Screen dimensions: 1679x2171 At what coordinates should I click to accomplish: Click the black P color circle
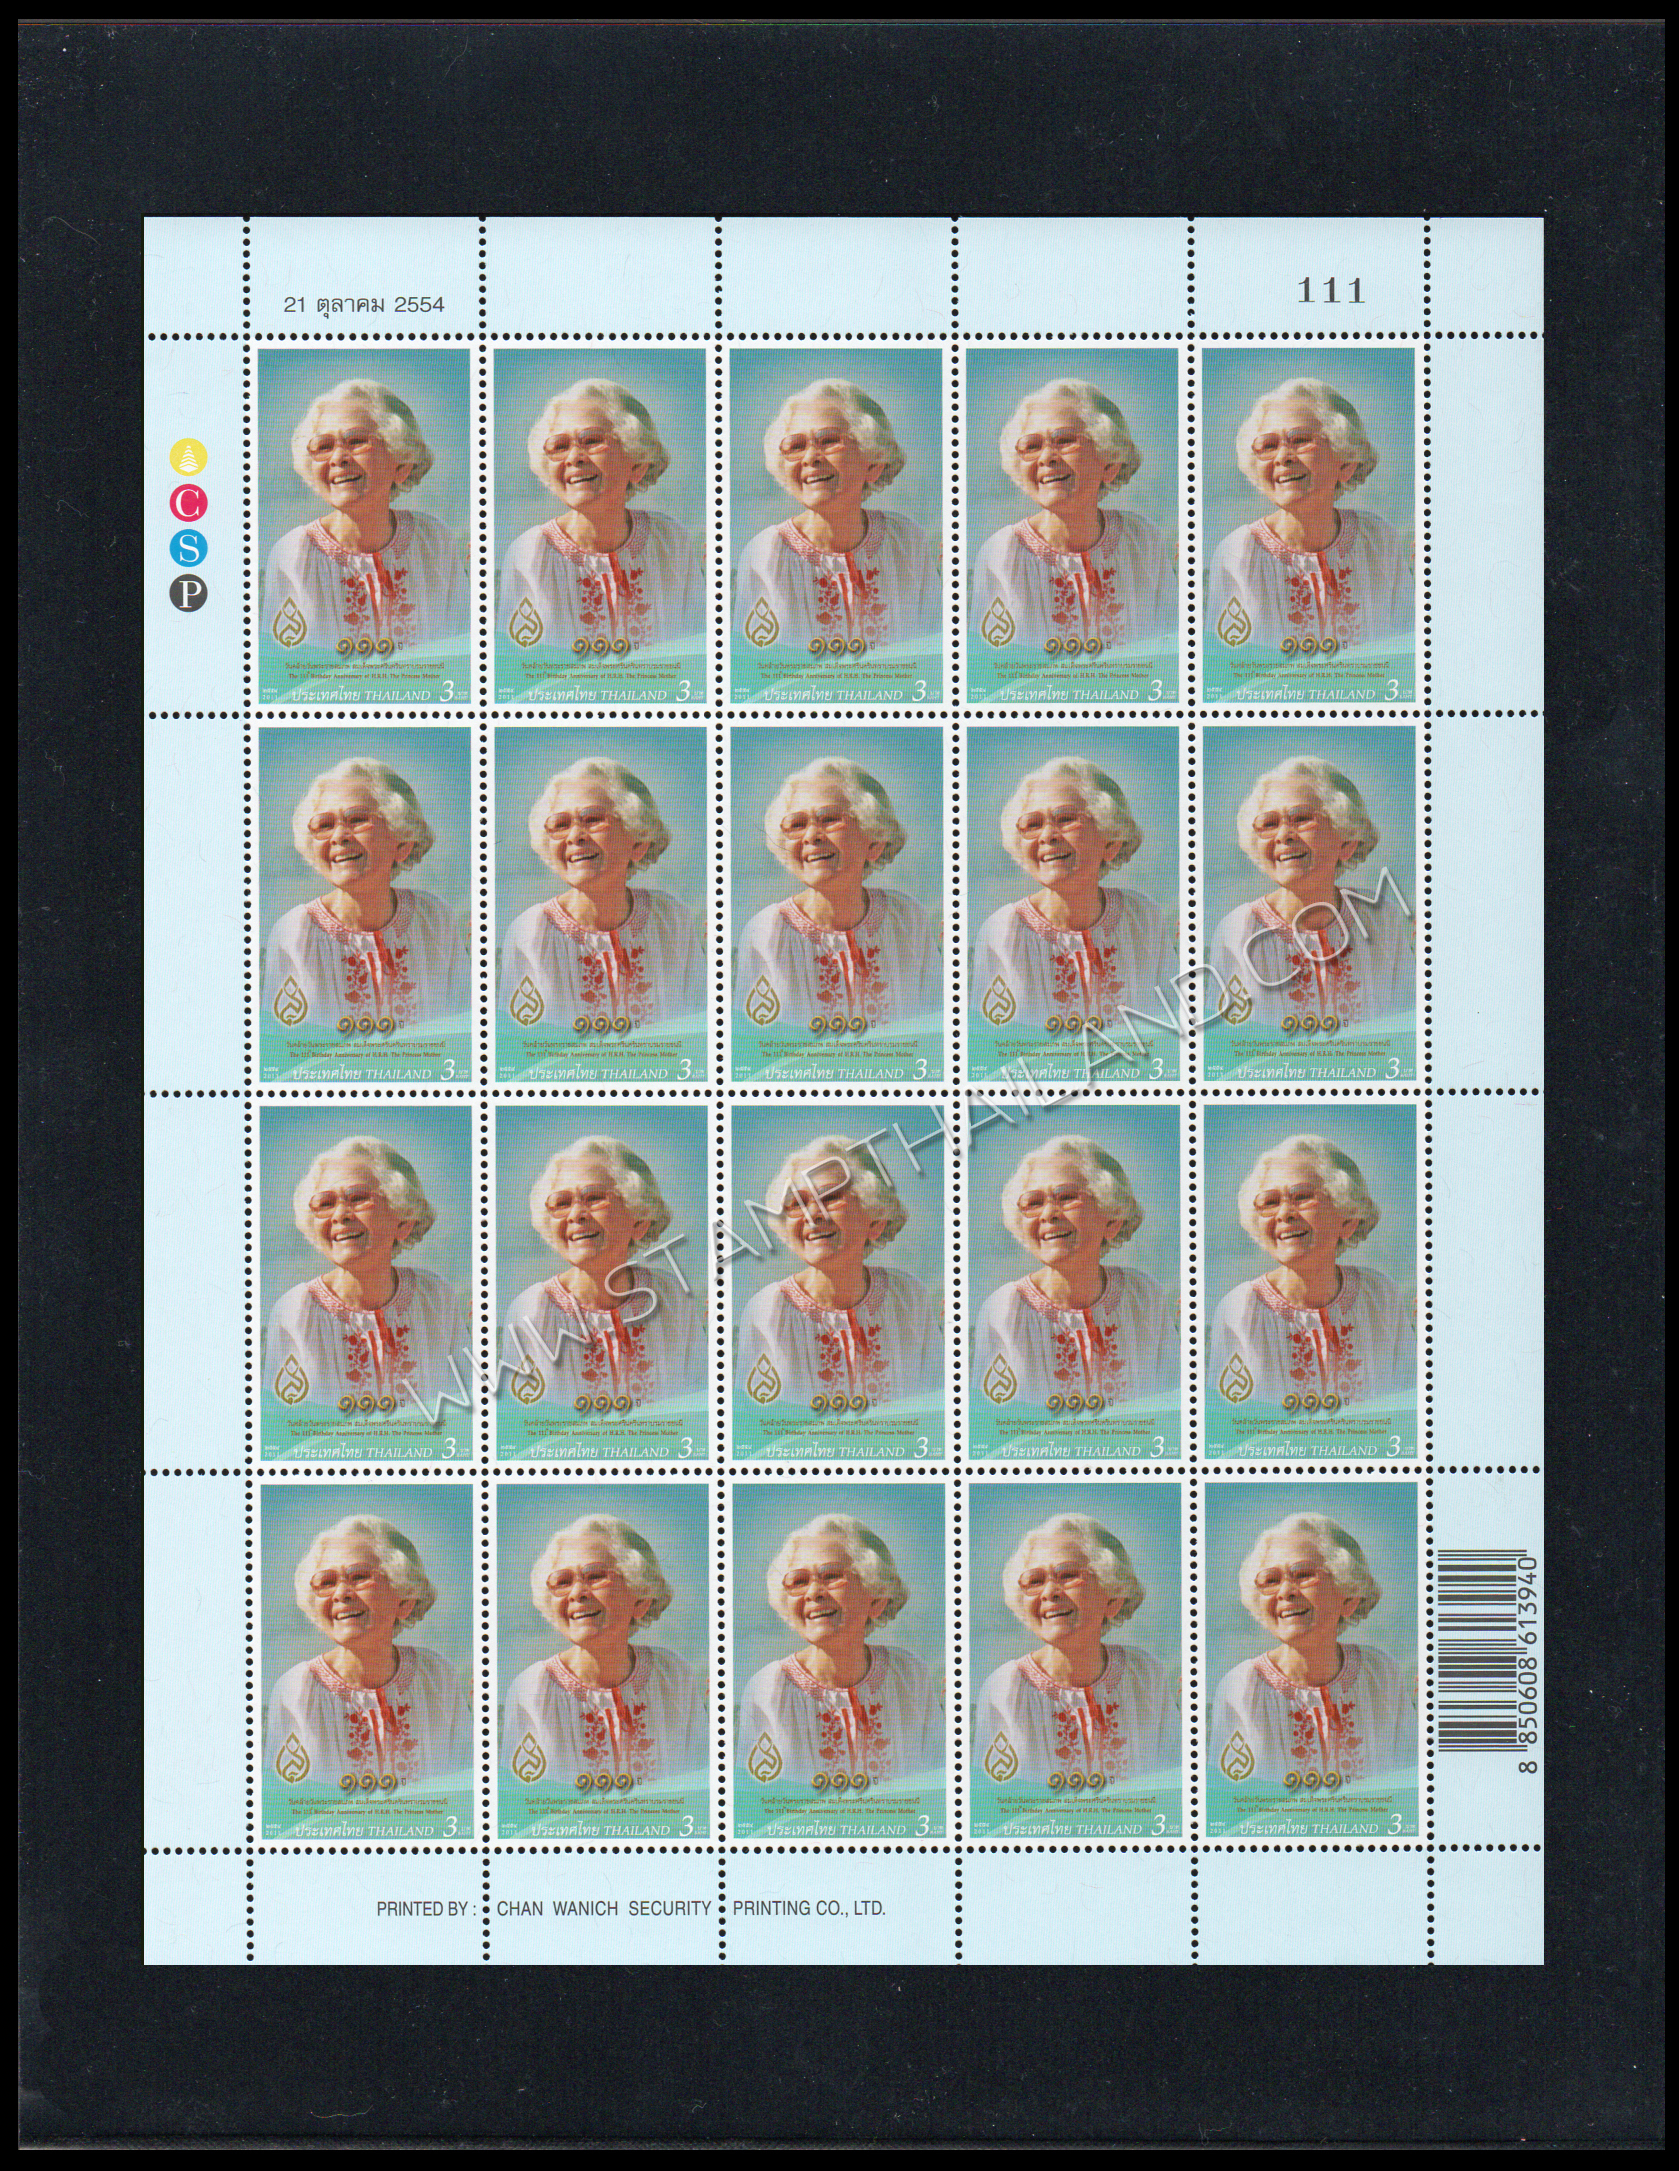coord(190,595)
